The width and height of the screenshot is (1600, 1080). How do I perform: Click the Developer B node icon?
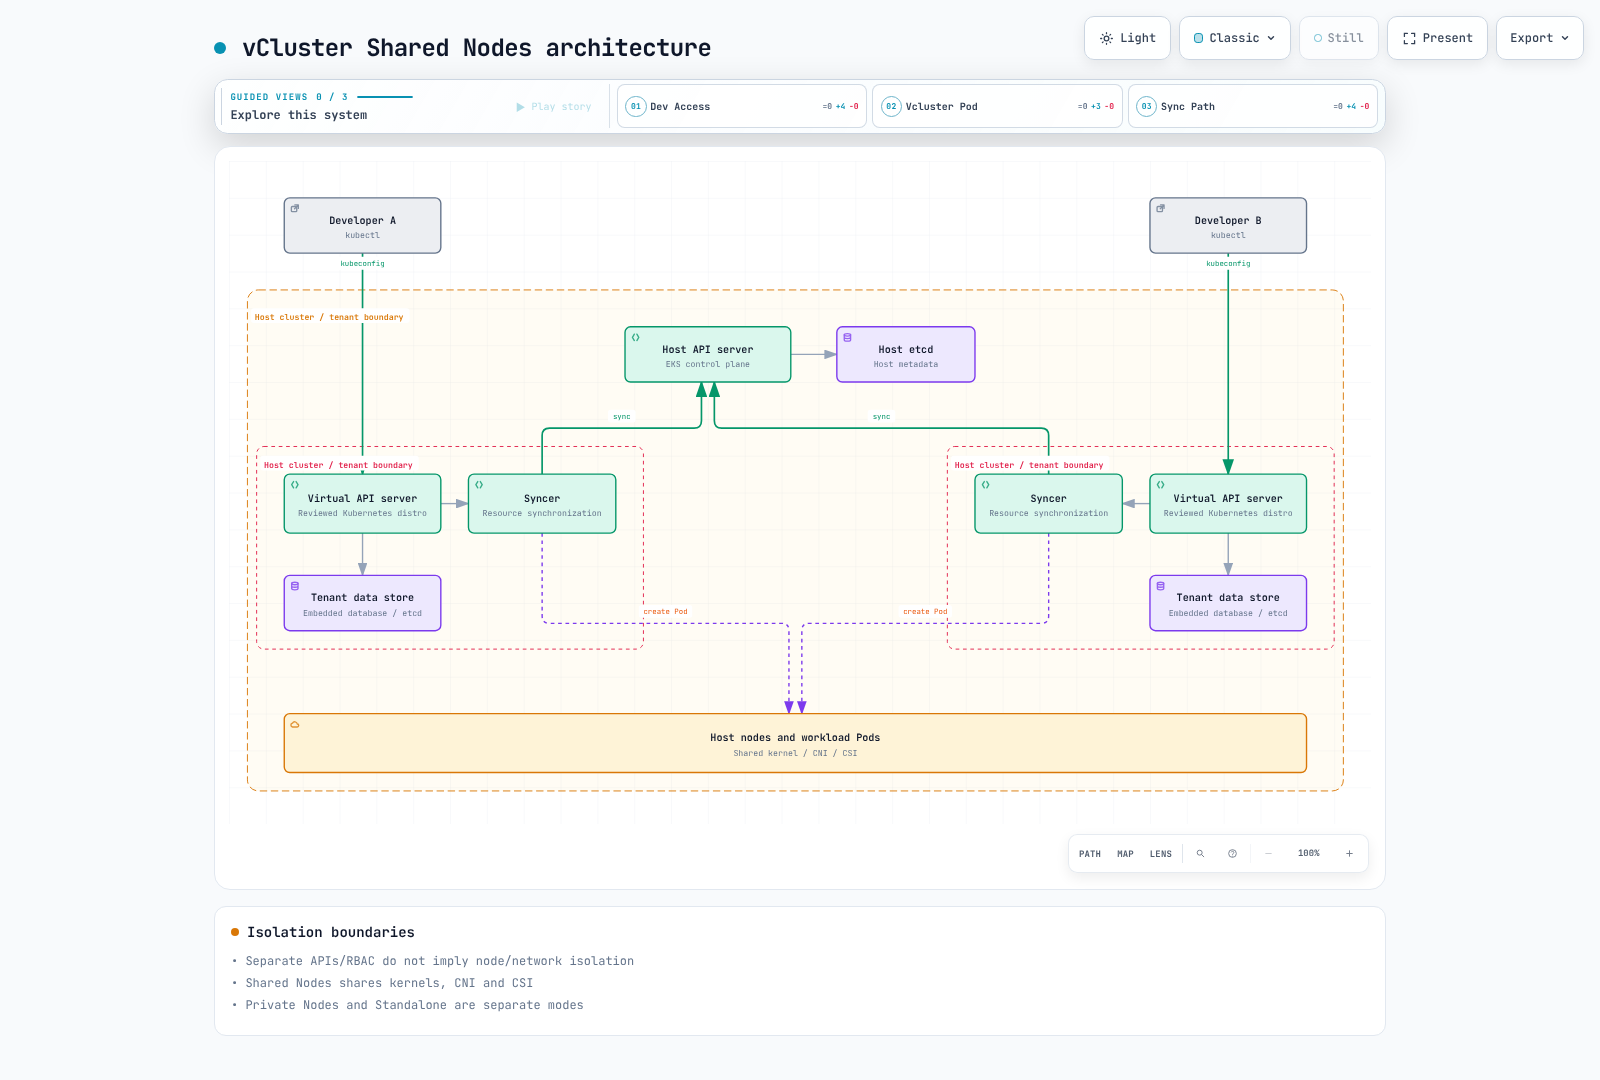coord(1160,209)
